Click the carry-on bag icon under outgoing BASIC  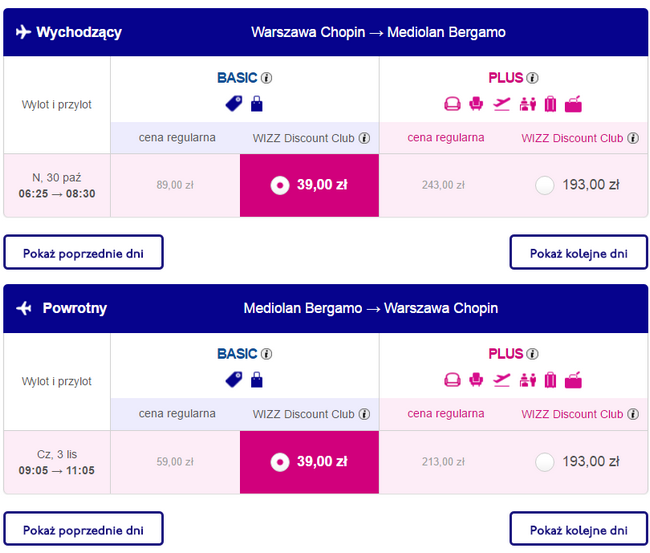pos(256,103)
